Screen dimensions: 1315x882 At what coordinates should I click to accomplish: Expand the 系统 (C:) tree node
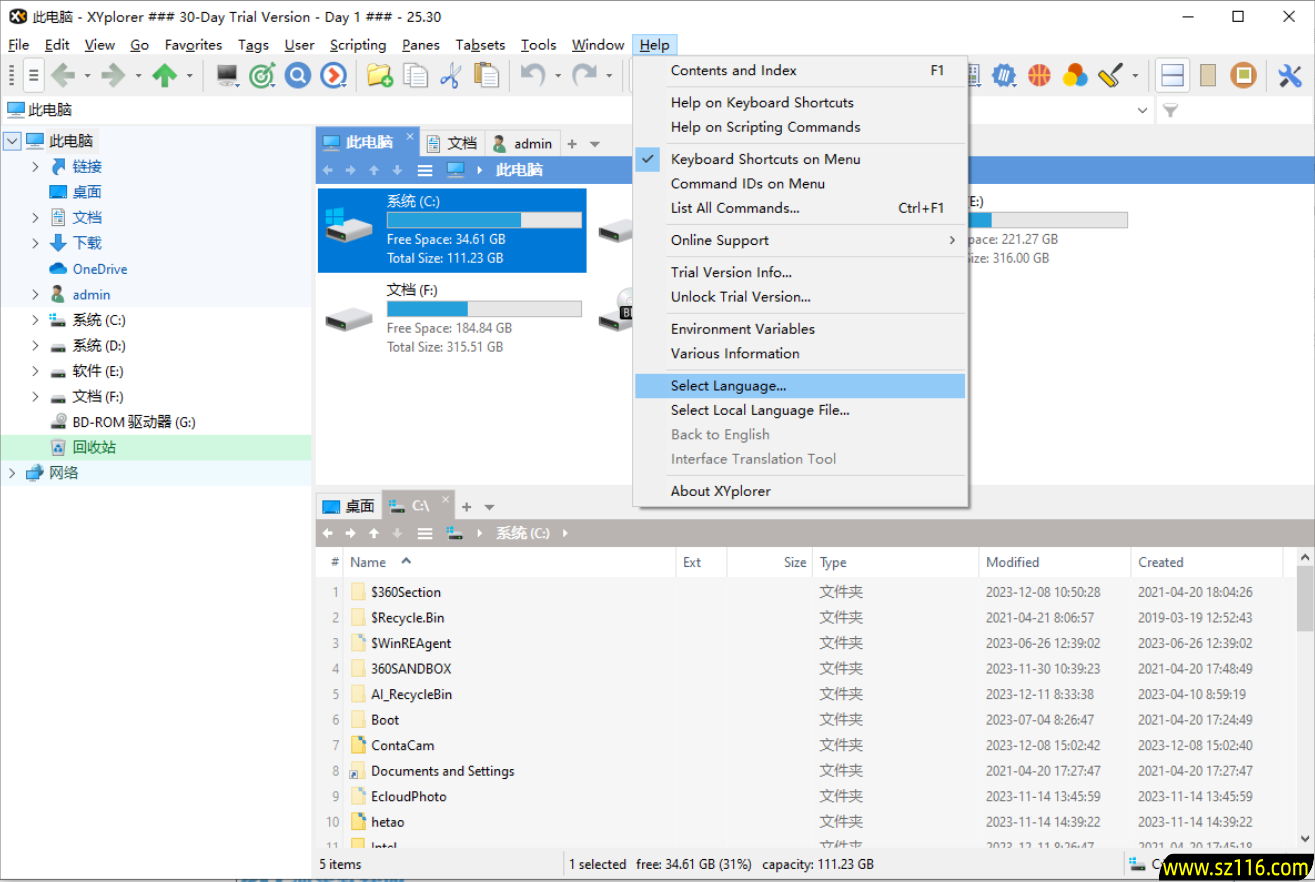pos(35,320)
